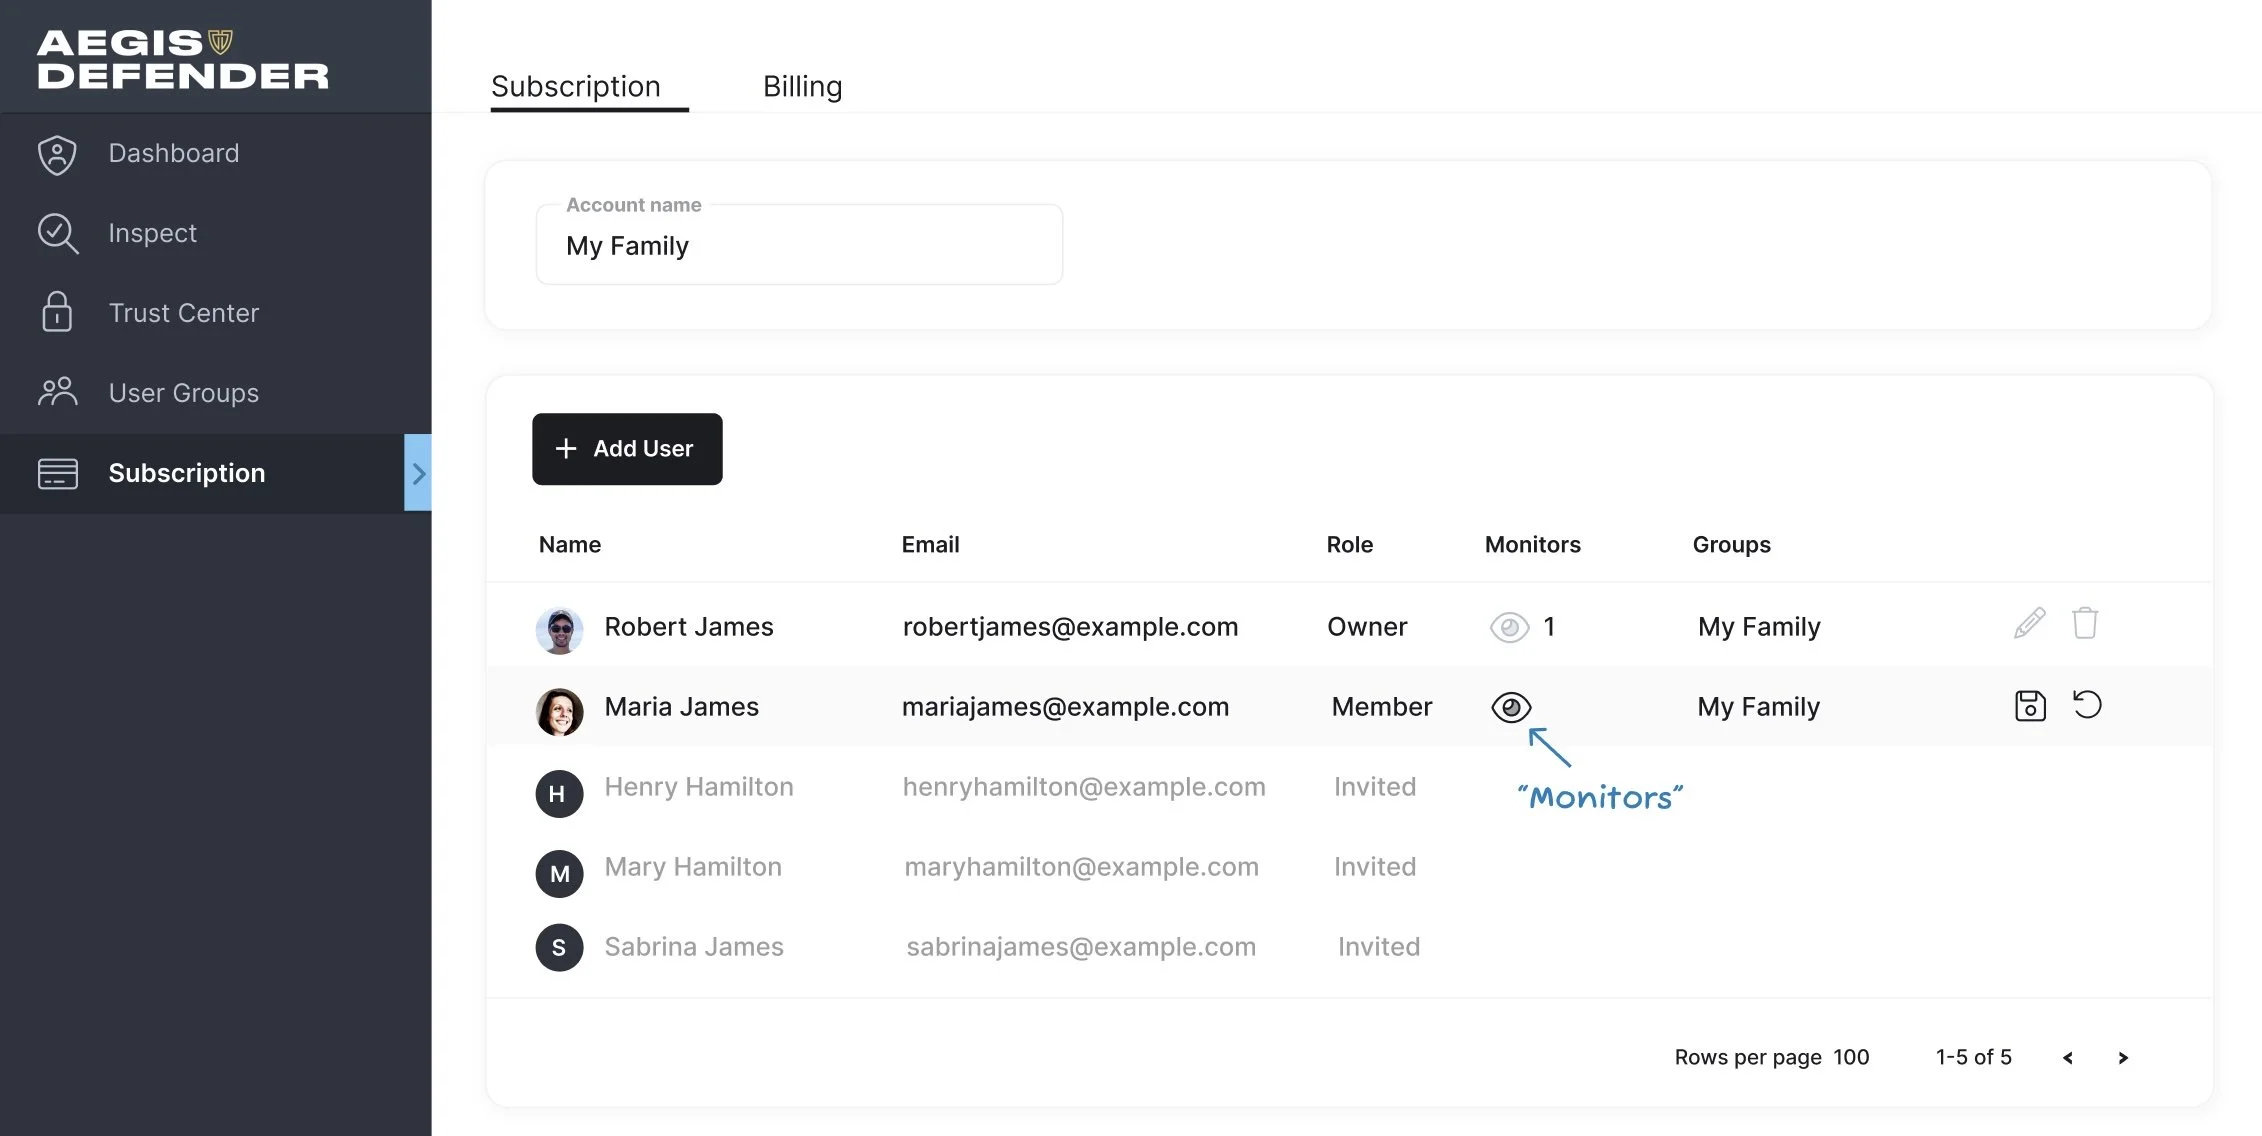Delete Robert James with the trash icon
2262x1136 pixels.
click(x=2085, y=624)
